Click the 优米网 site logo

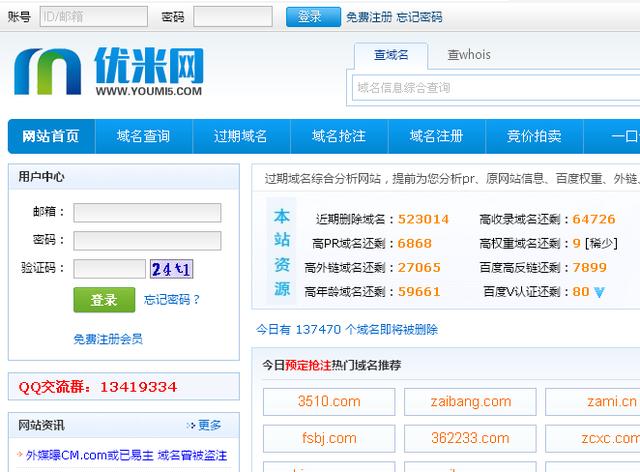tap(109, 71)
